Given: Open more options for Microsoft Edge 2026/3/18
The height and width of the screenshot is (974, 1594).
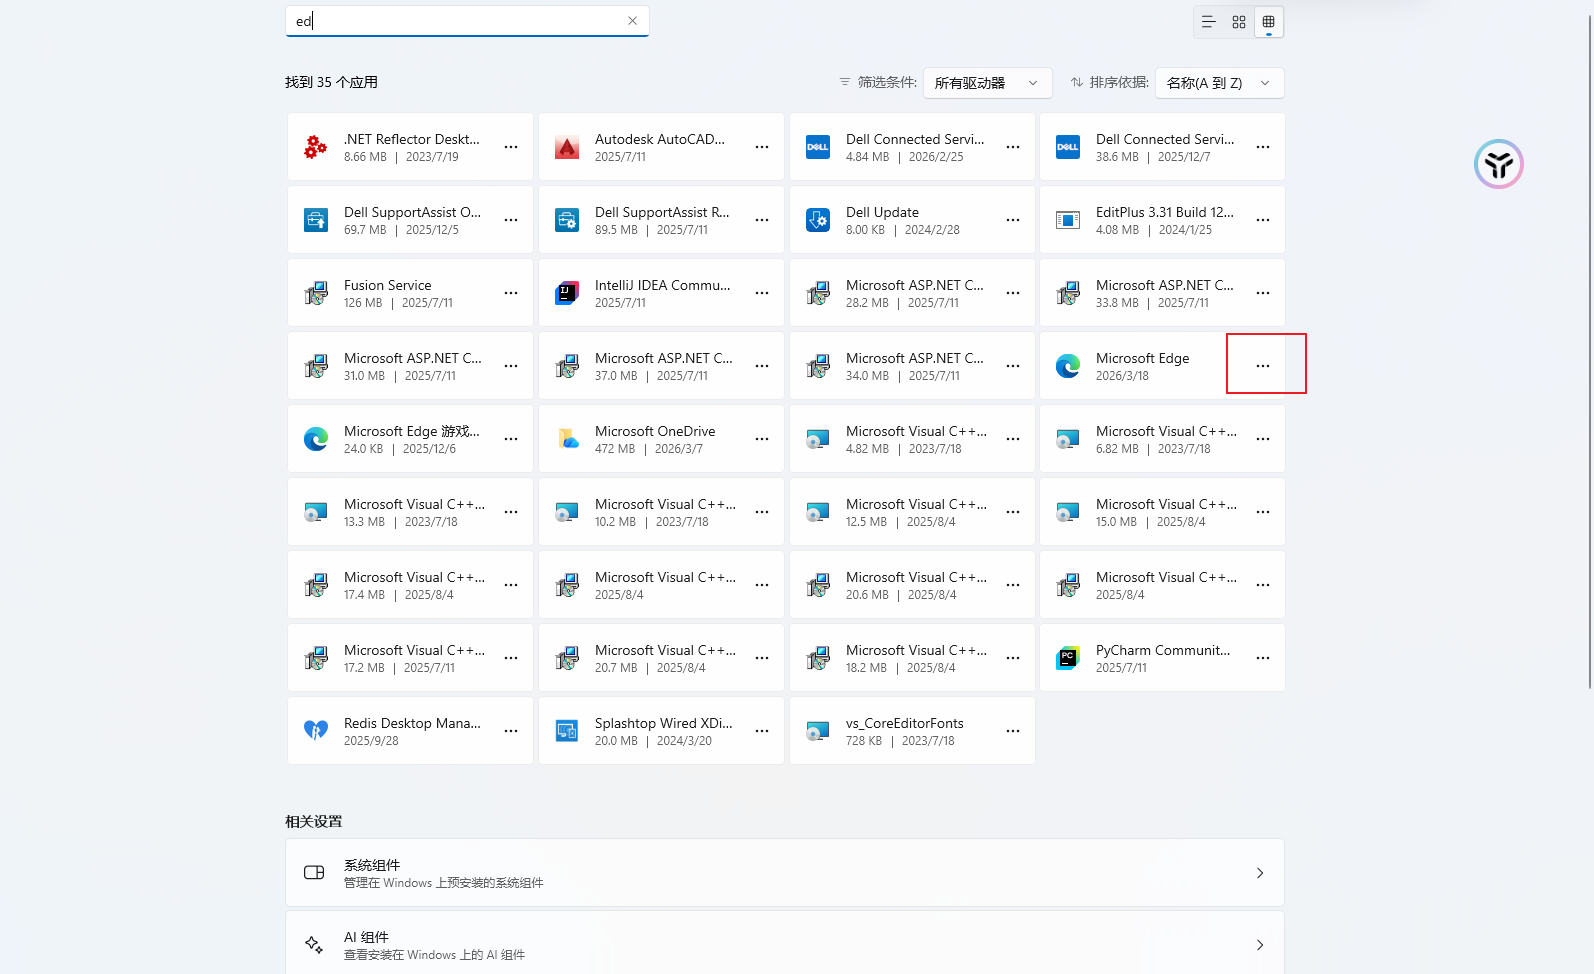Looking at the screenshot, I should tap(1263, 366).
